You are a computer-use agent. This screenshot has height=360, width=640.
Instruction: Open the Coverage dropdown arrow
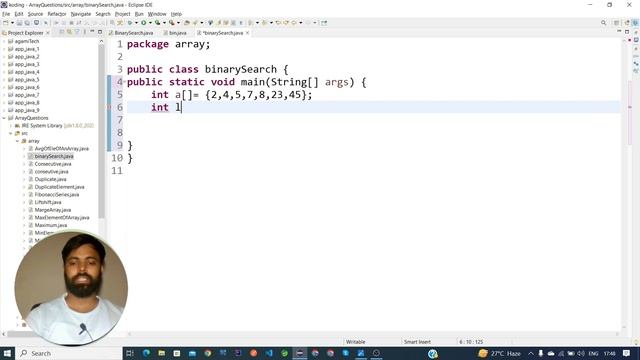click(164, 23)
